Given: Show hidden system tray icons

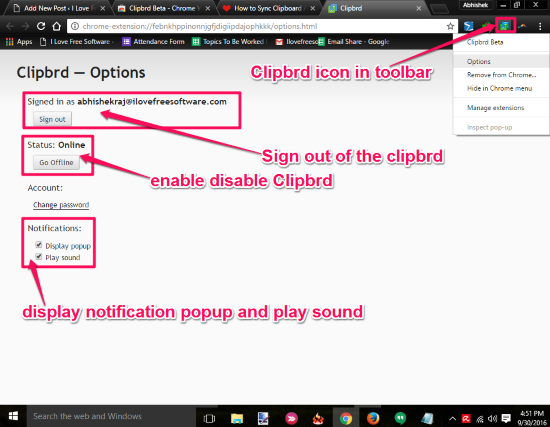Looking at the screenshot, I should (x=452, y=419).
